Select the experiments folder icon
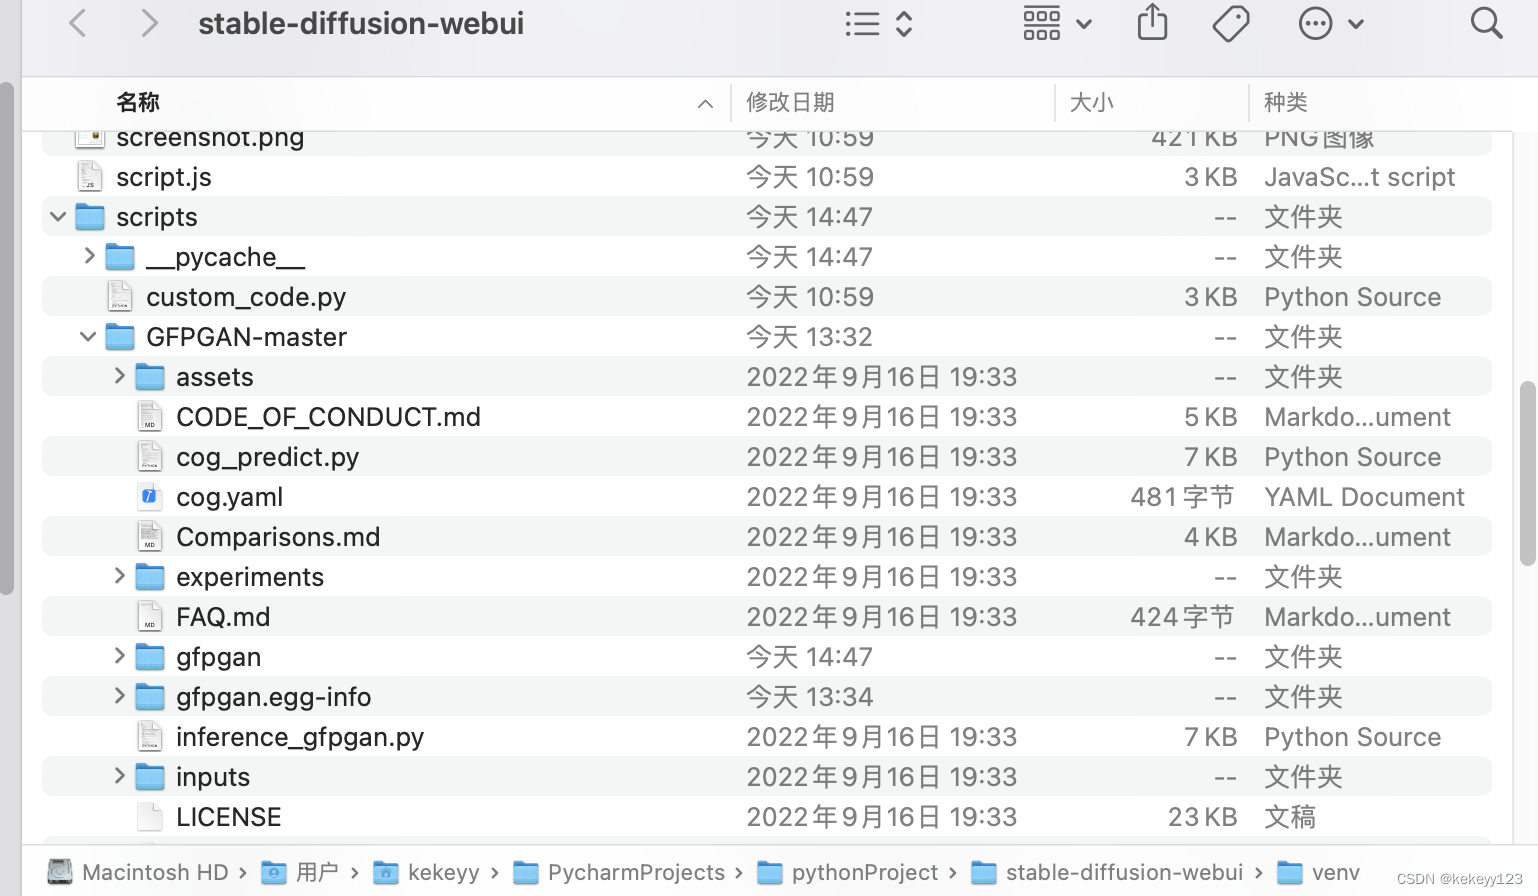The width and height of the screenshot is (1538, 896). [x=150, y=576]
